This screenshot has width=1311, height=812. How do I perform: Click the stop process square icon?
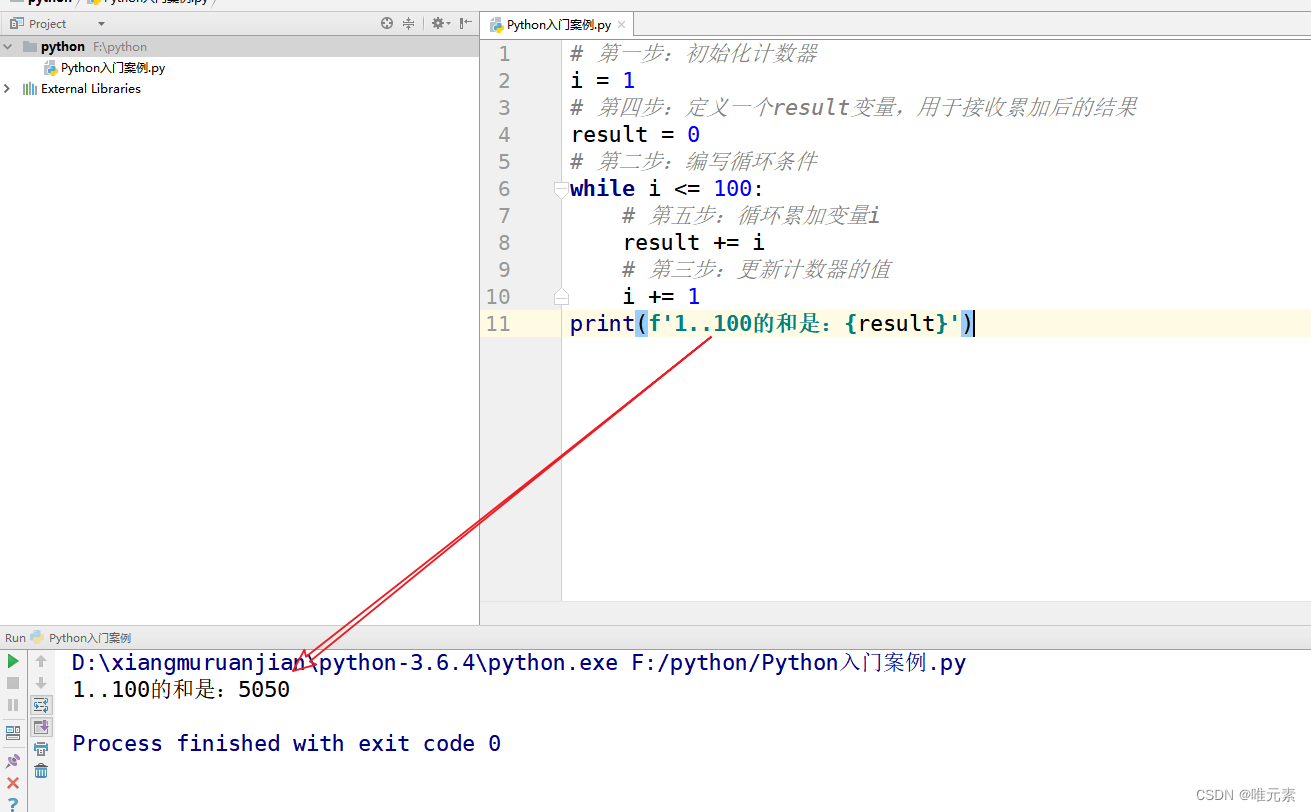tap(13, 683)
